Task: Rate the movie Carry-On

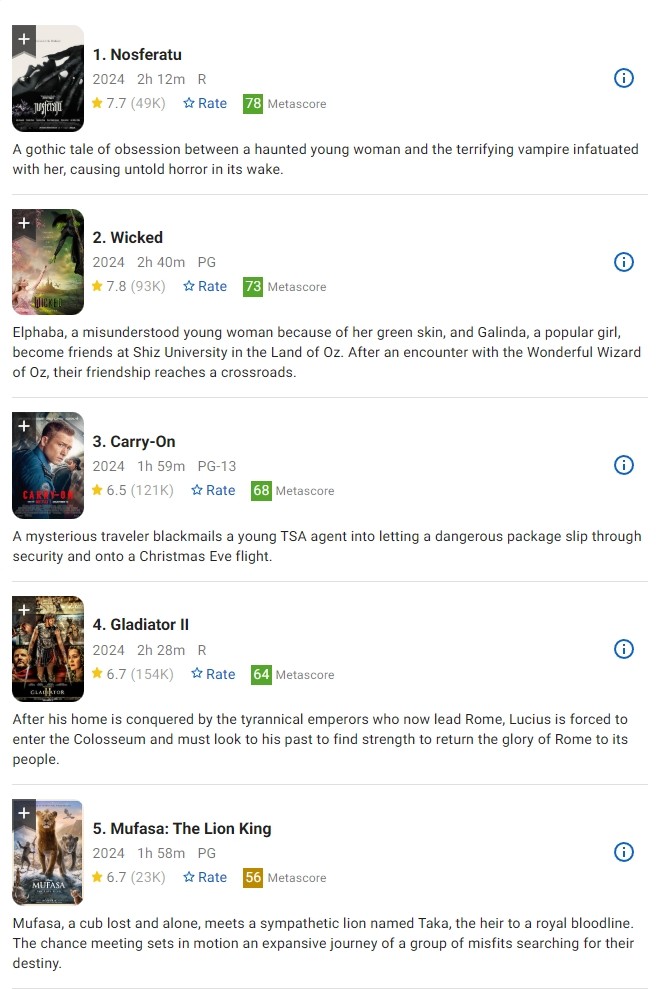Action: pos(213,490)
